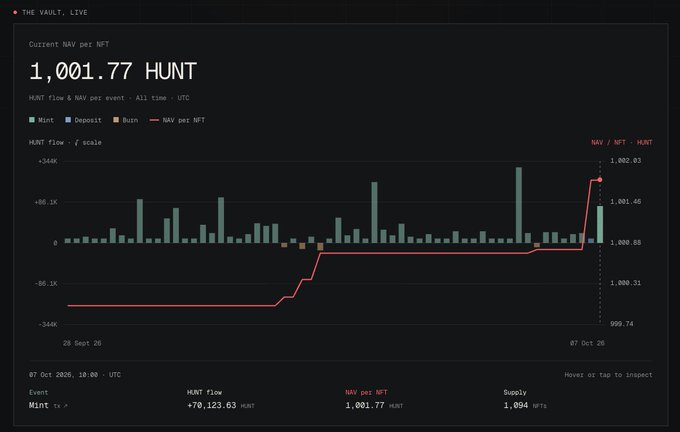
Task: Click the '07 Oct 26' end date
Action: [x=587, y=343]
